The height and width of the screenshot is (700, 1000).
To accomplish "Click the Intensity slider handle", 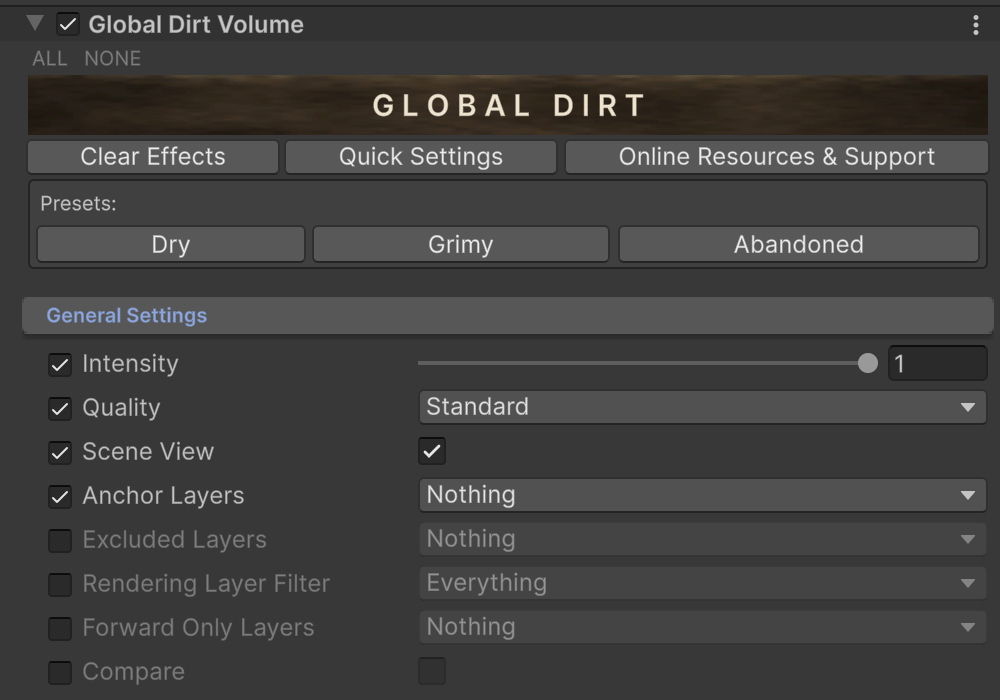I will coord(867,363).
